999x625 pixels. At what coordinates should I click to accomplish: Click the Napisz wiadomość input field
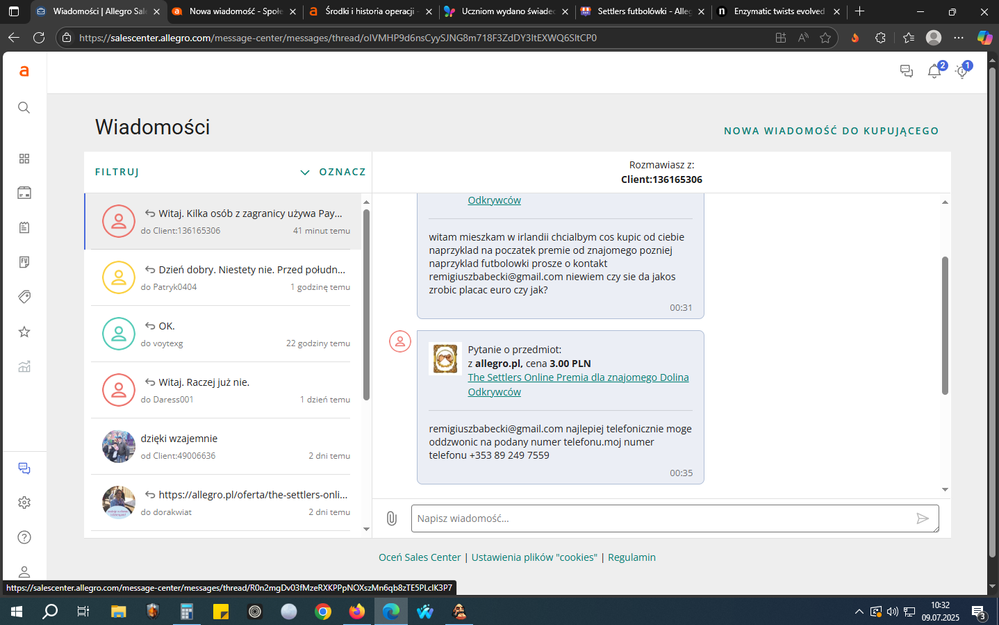coord(660,518)
